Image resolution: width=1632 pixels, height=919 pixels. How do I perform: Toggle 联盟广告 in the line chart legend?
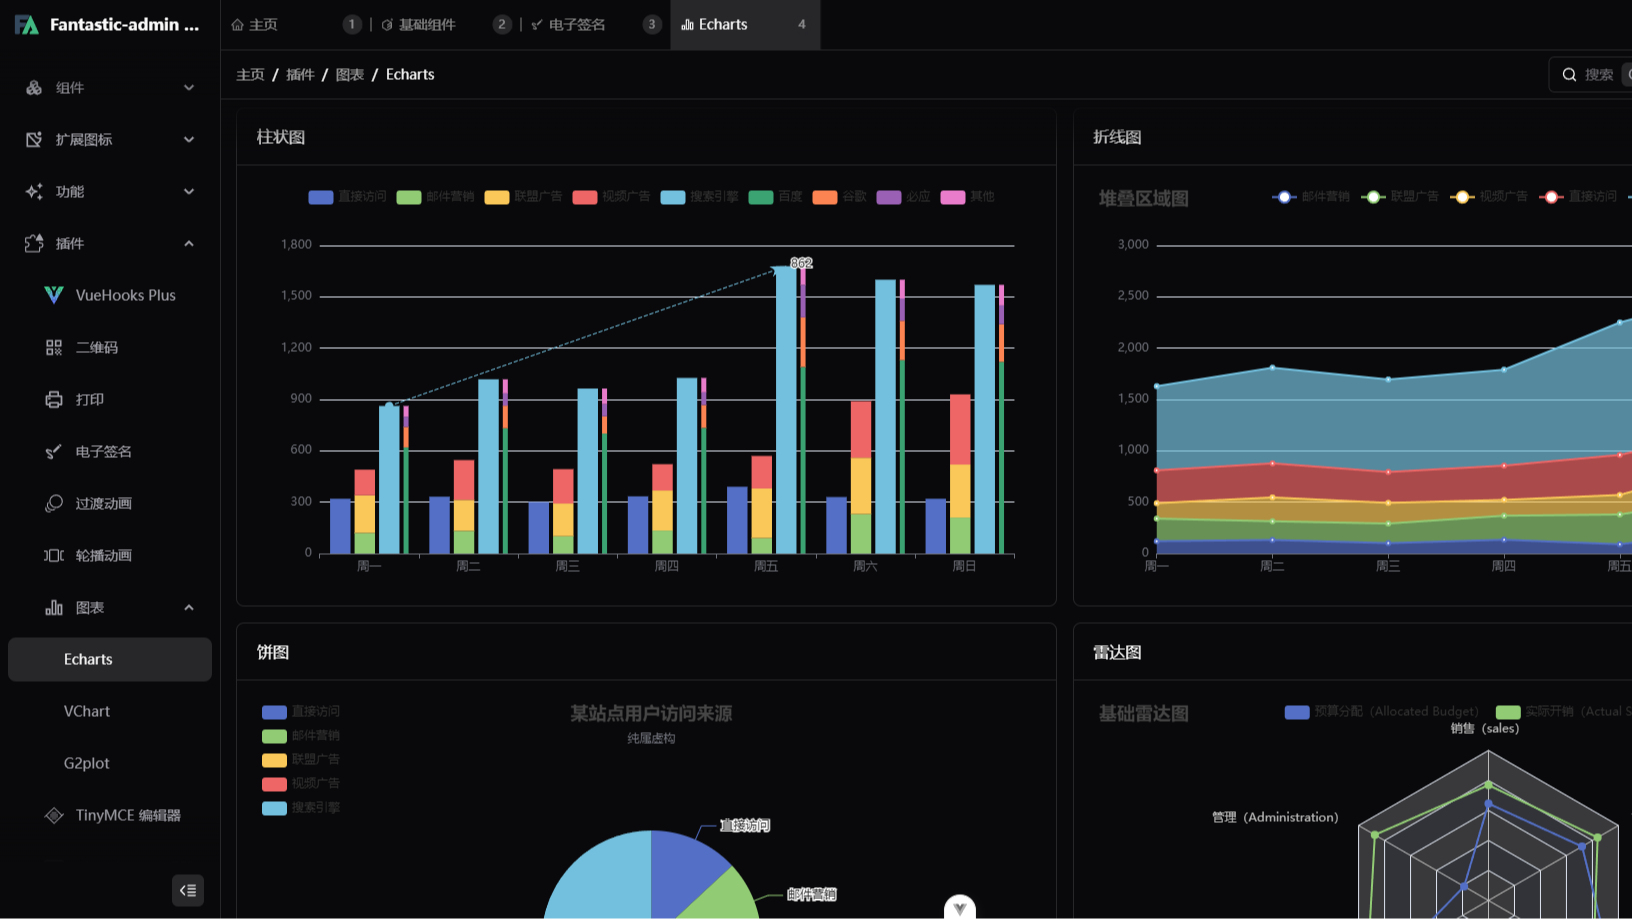(1400, 197)
